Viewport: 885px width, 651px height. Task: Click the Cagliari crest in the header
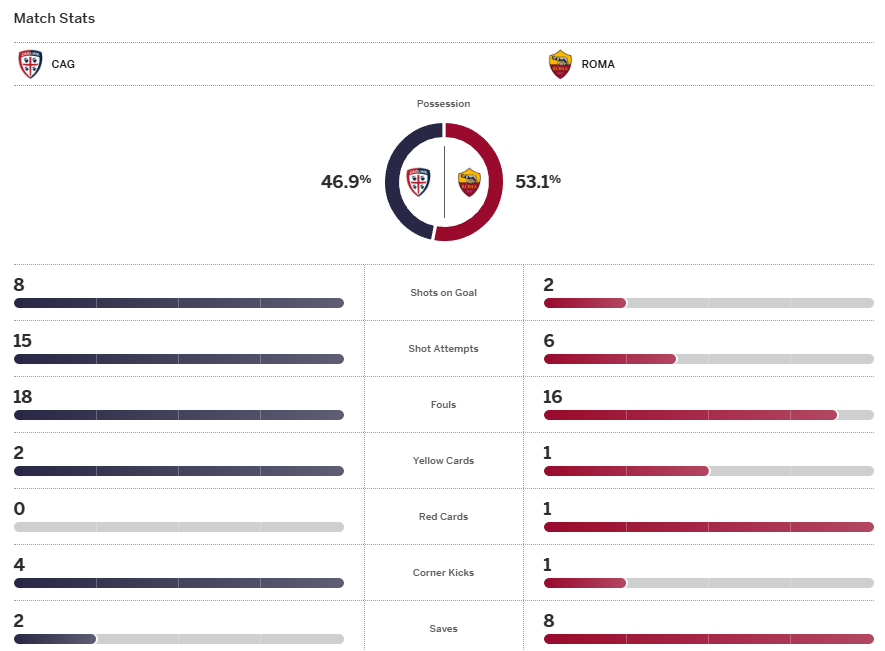point(31,64)
